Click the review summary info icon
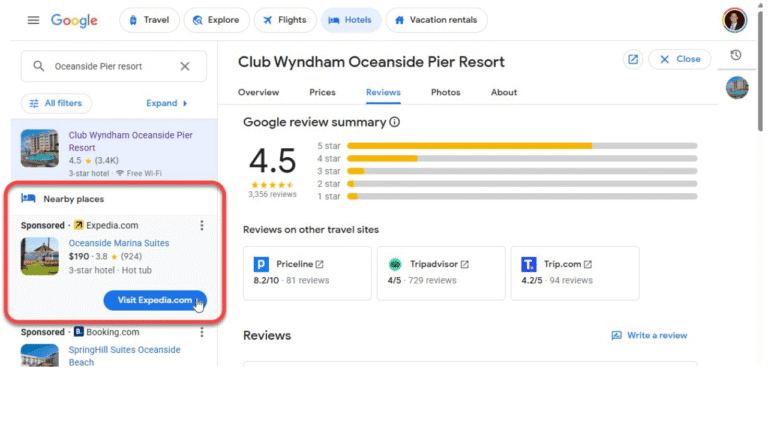Screen dimensions: 768x432 point(395,122)
